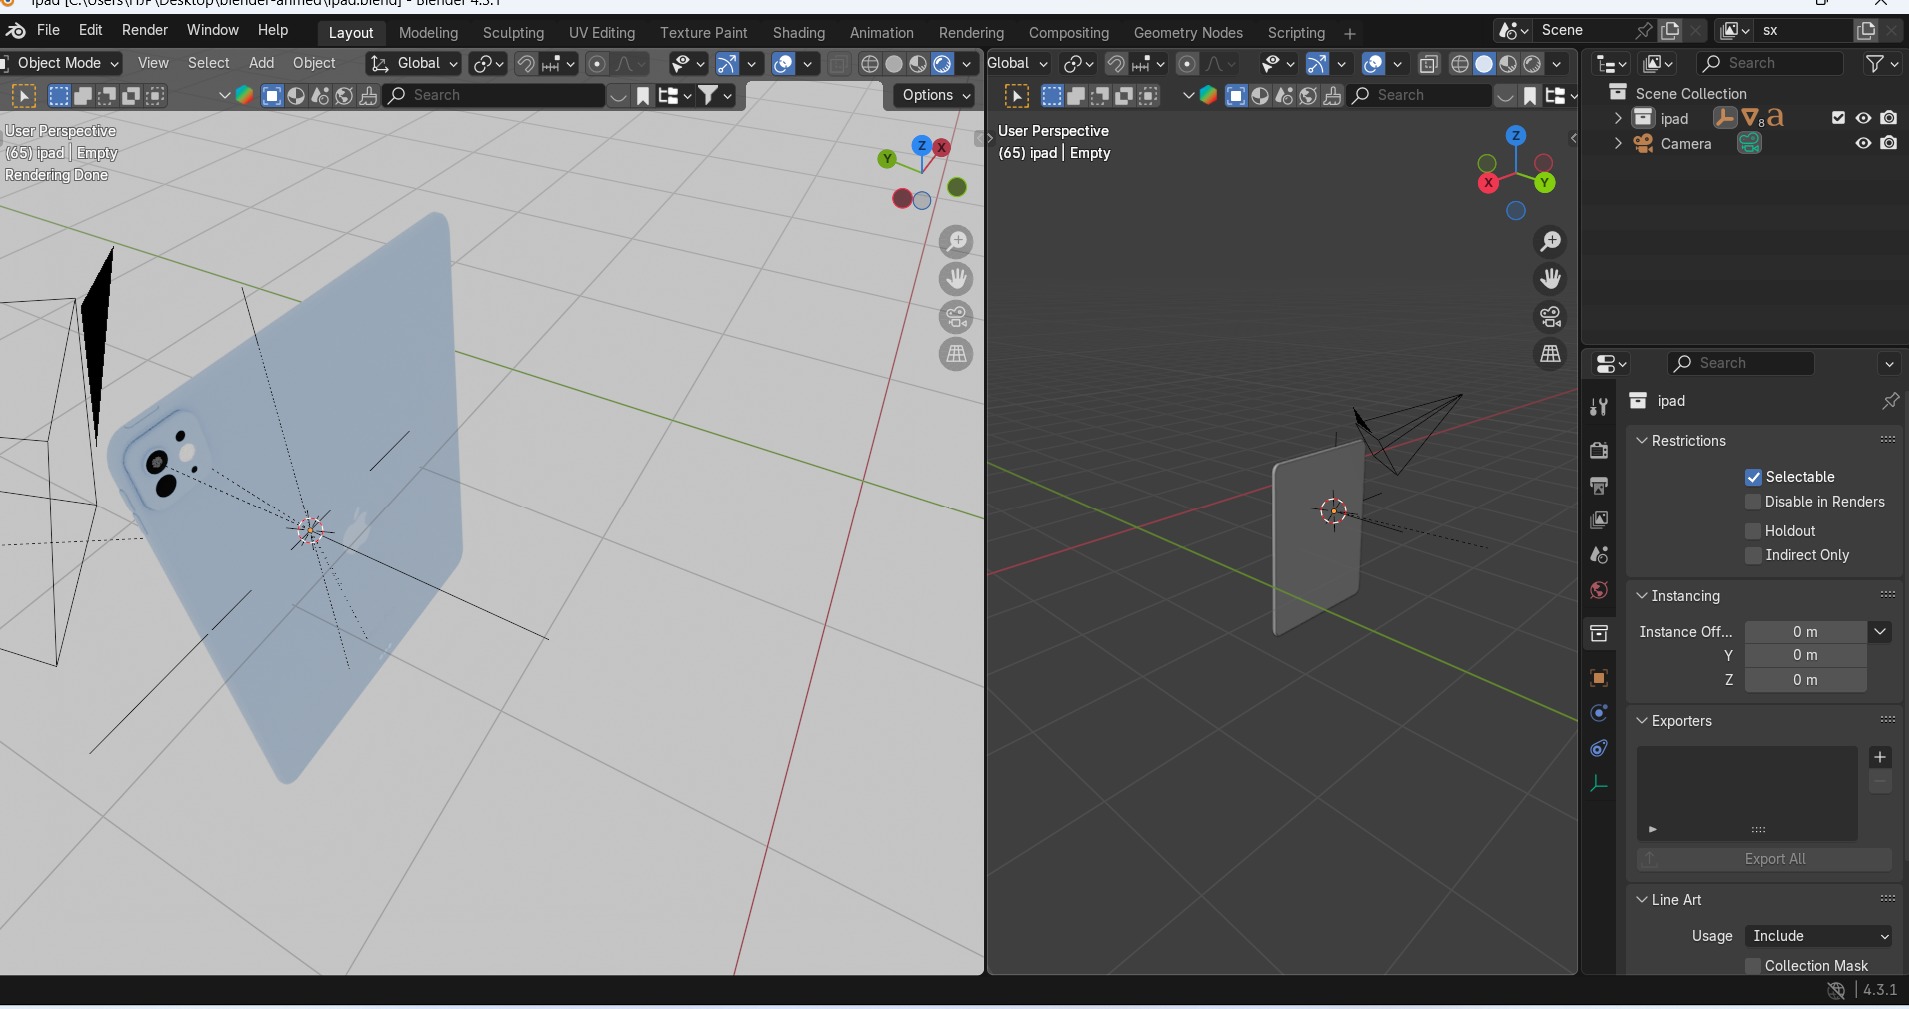This screenshot has height=1009, width=1909.
Task: Open the View Layer properties tab
Action: tap(1599, 520)
